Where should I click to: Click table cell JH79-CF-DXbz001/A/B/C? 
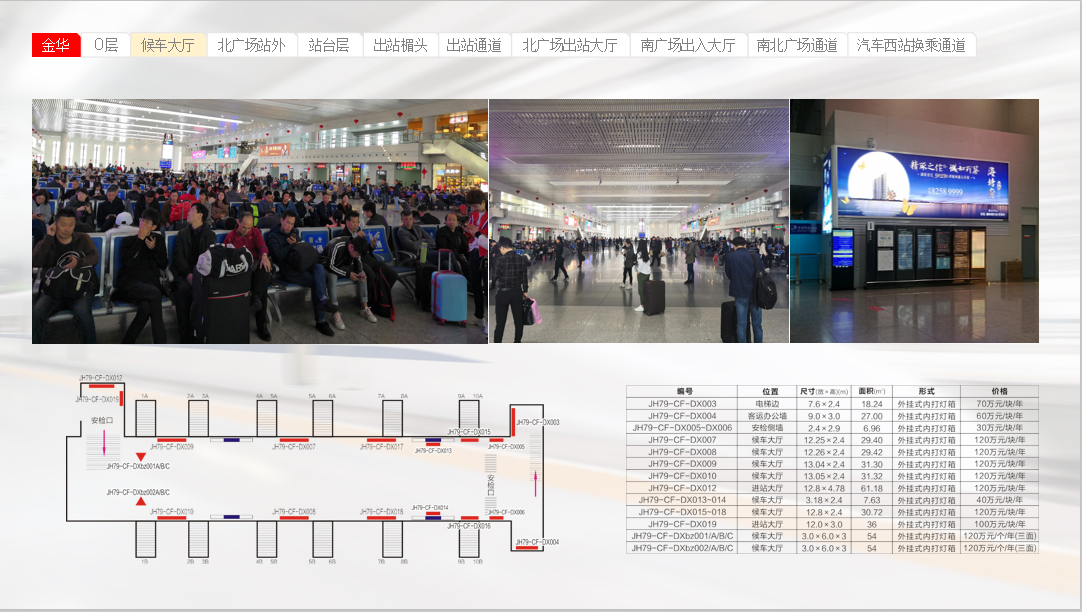[x=682, y=536]
